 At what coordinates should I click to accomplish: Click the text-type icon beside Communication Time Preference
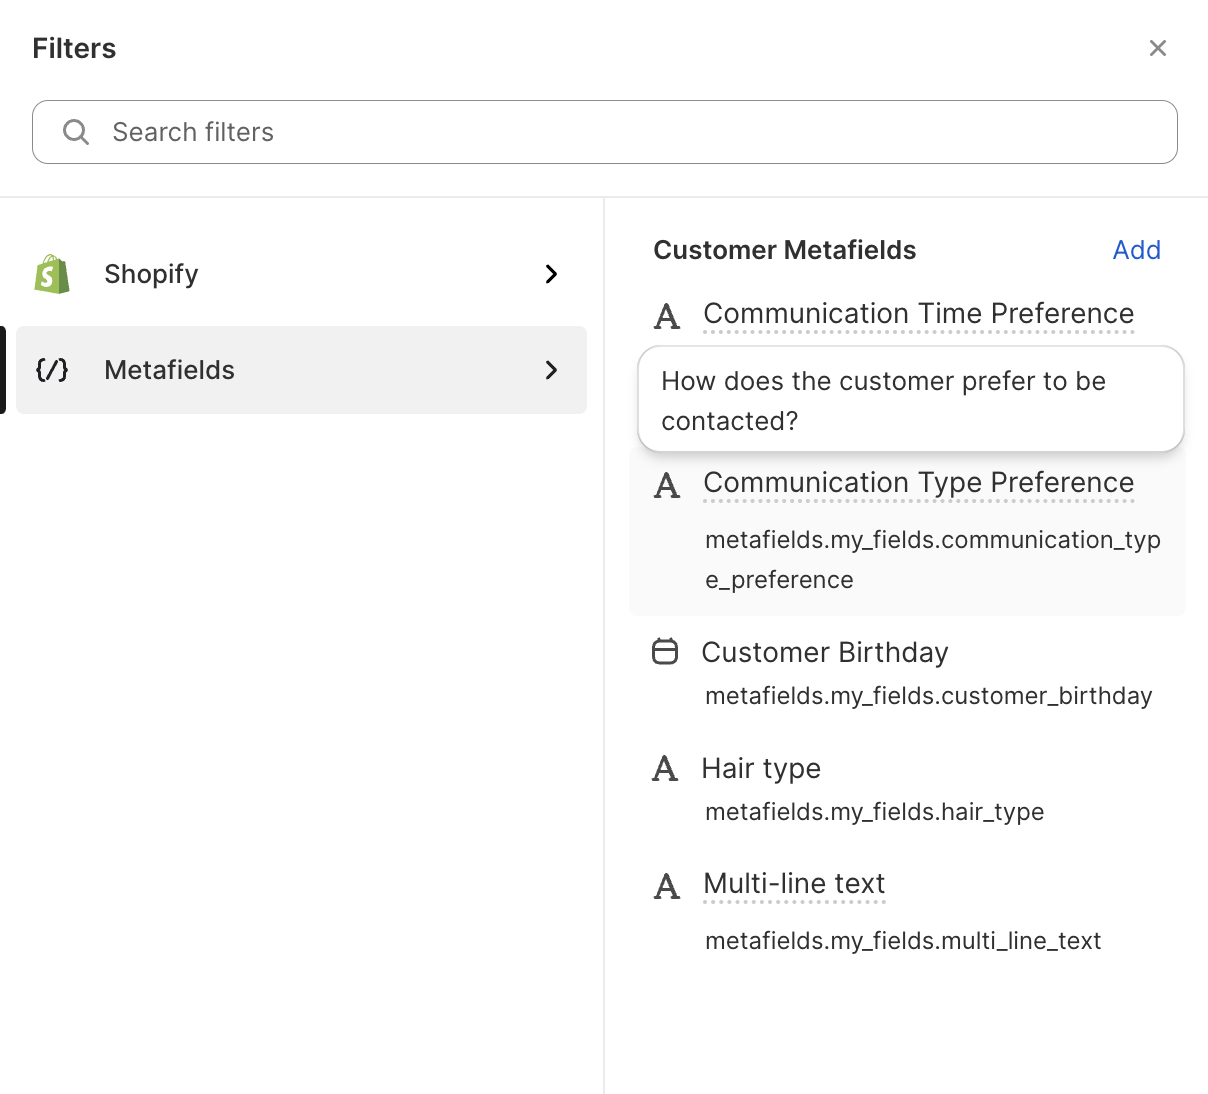coord(667,317)
